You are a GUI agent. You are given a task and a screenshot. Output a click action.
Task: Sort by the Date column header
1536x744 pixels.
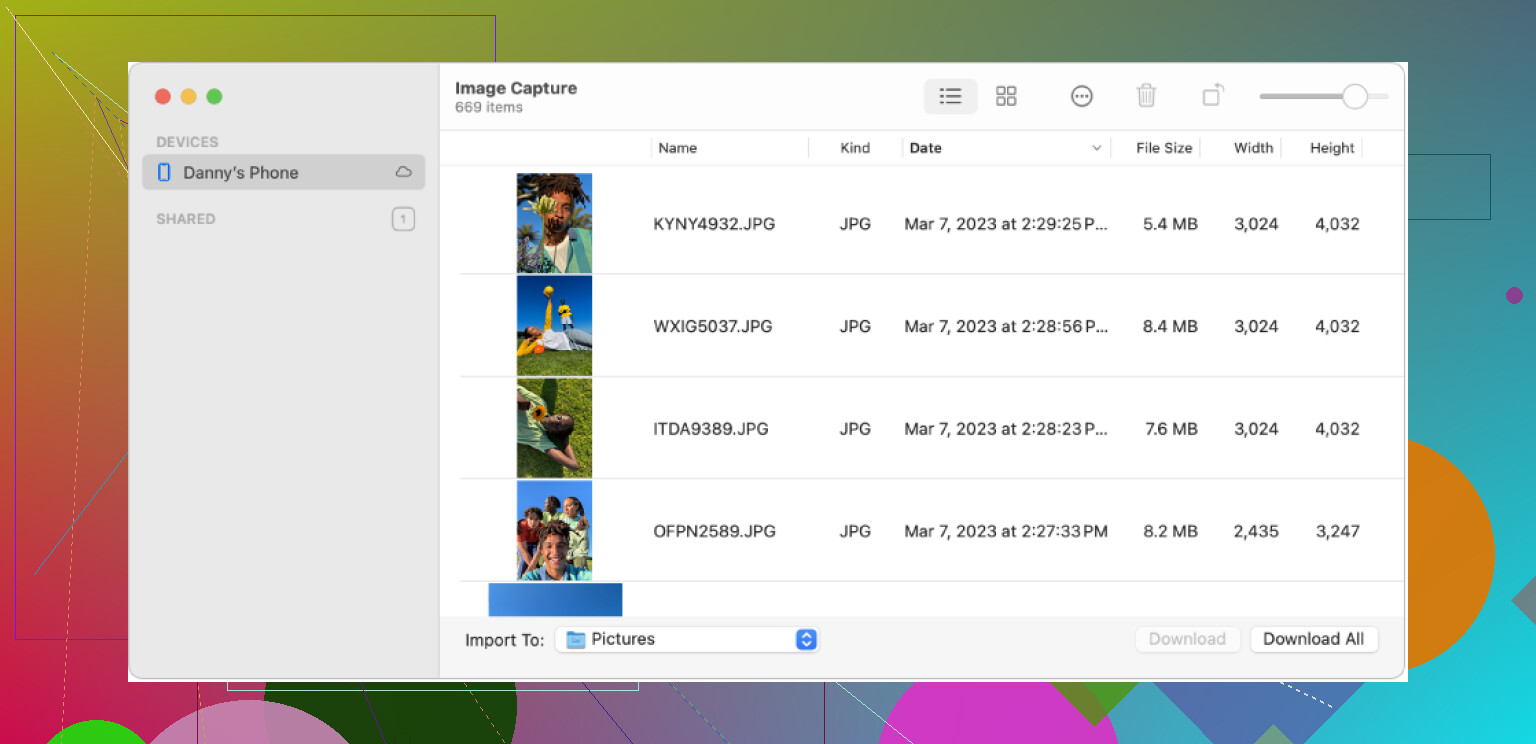[x=925, y=148]
